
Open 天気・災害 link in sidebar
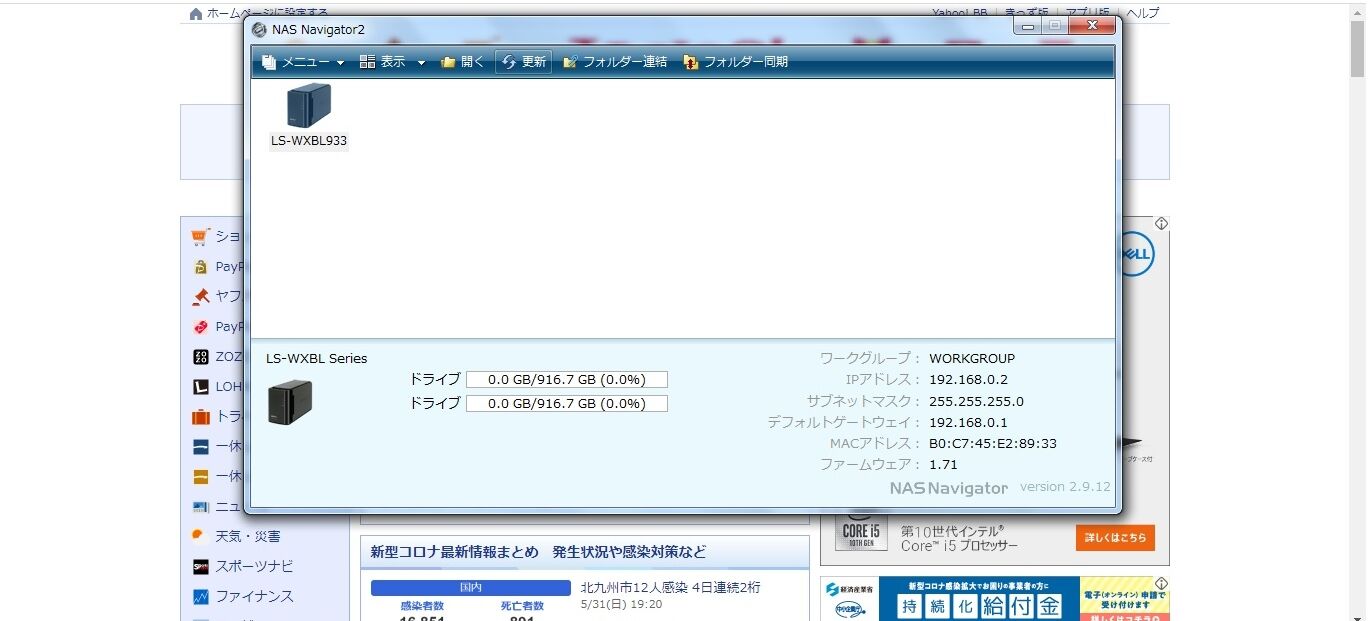248,537
